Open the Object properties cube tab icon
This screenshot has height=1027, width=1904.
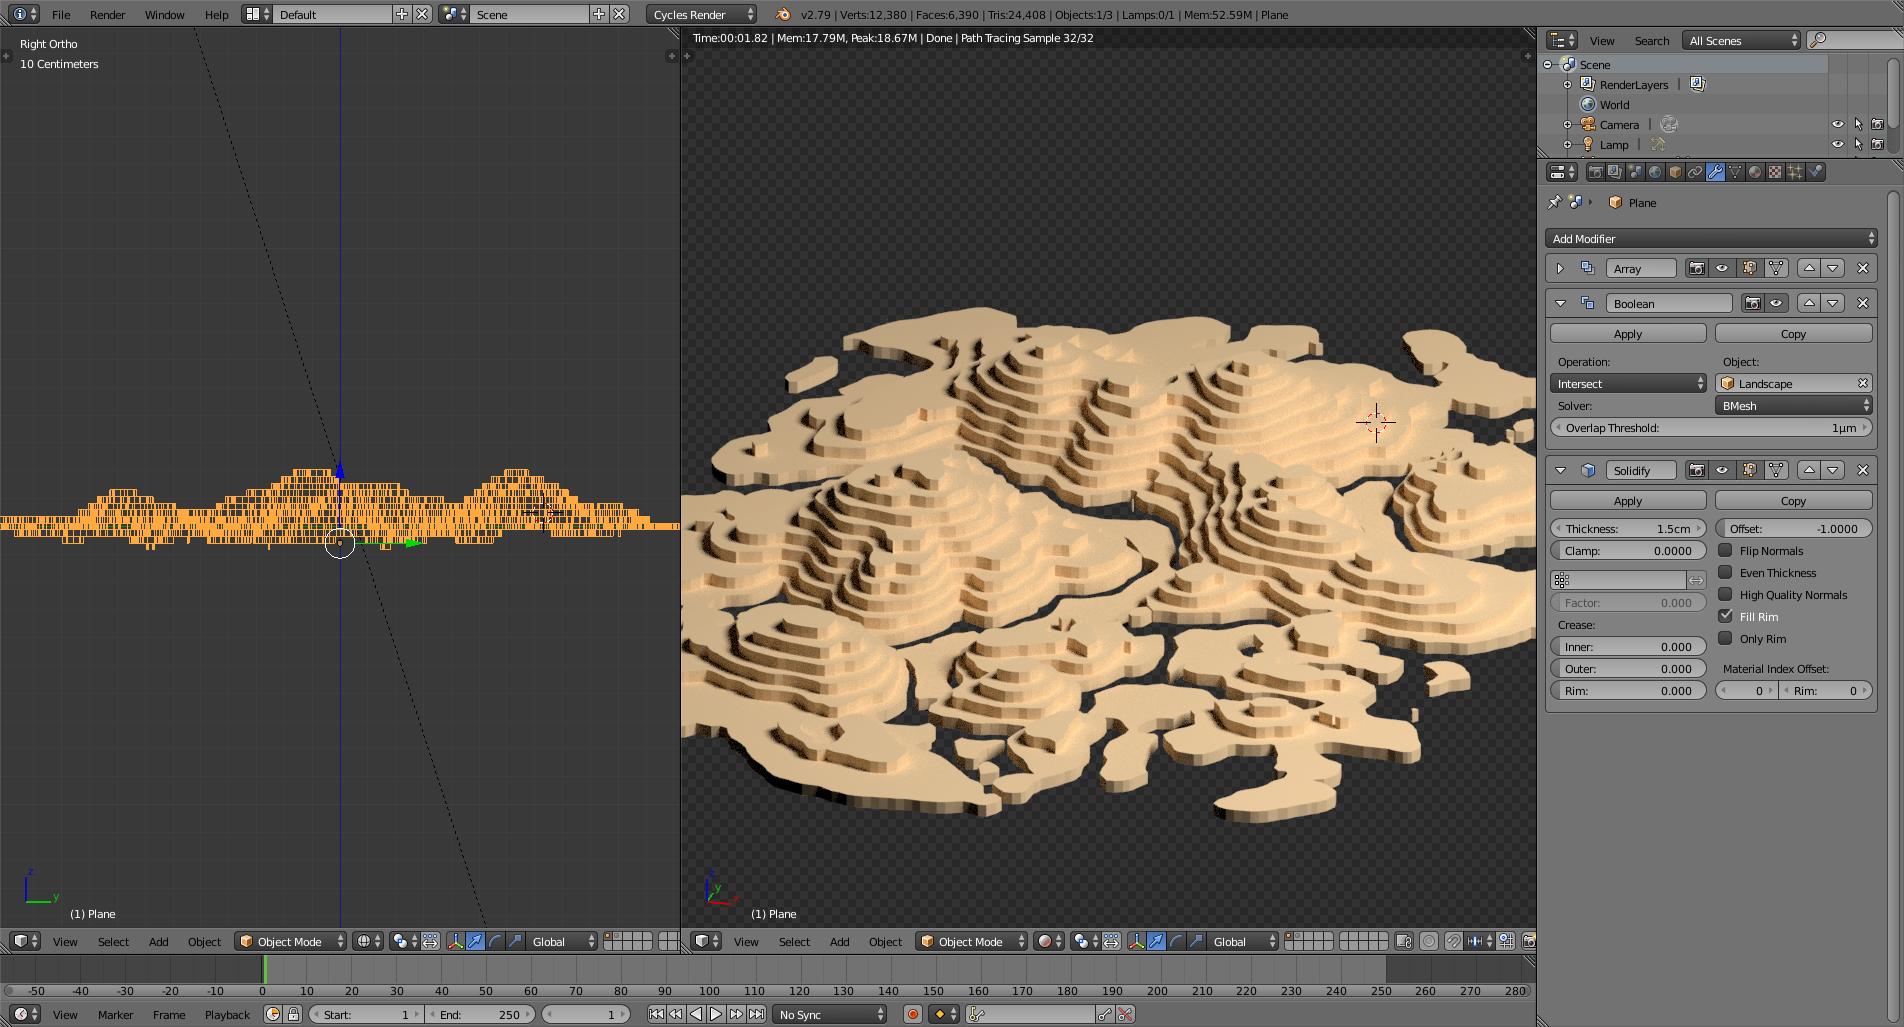tap(1675, 172)
